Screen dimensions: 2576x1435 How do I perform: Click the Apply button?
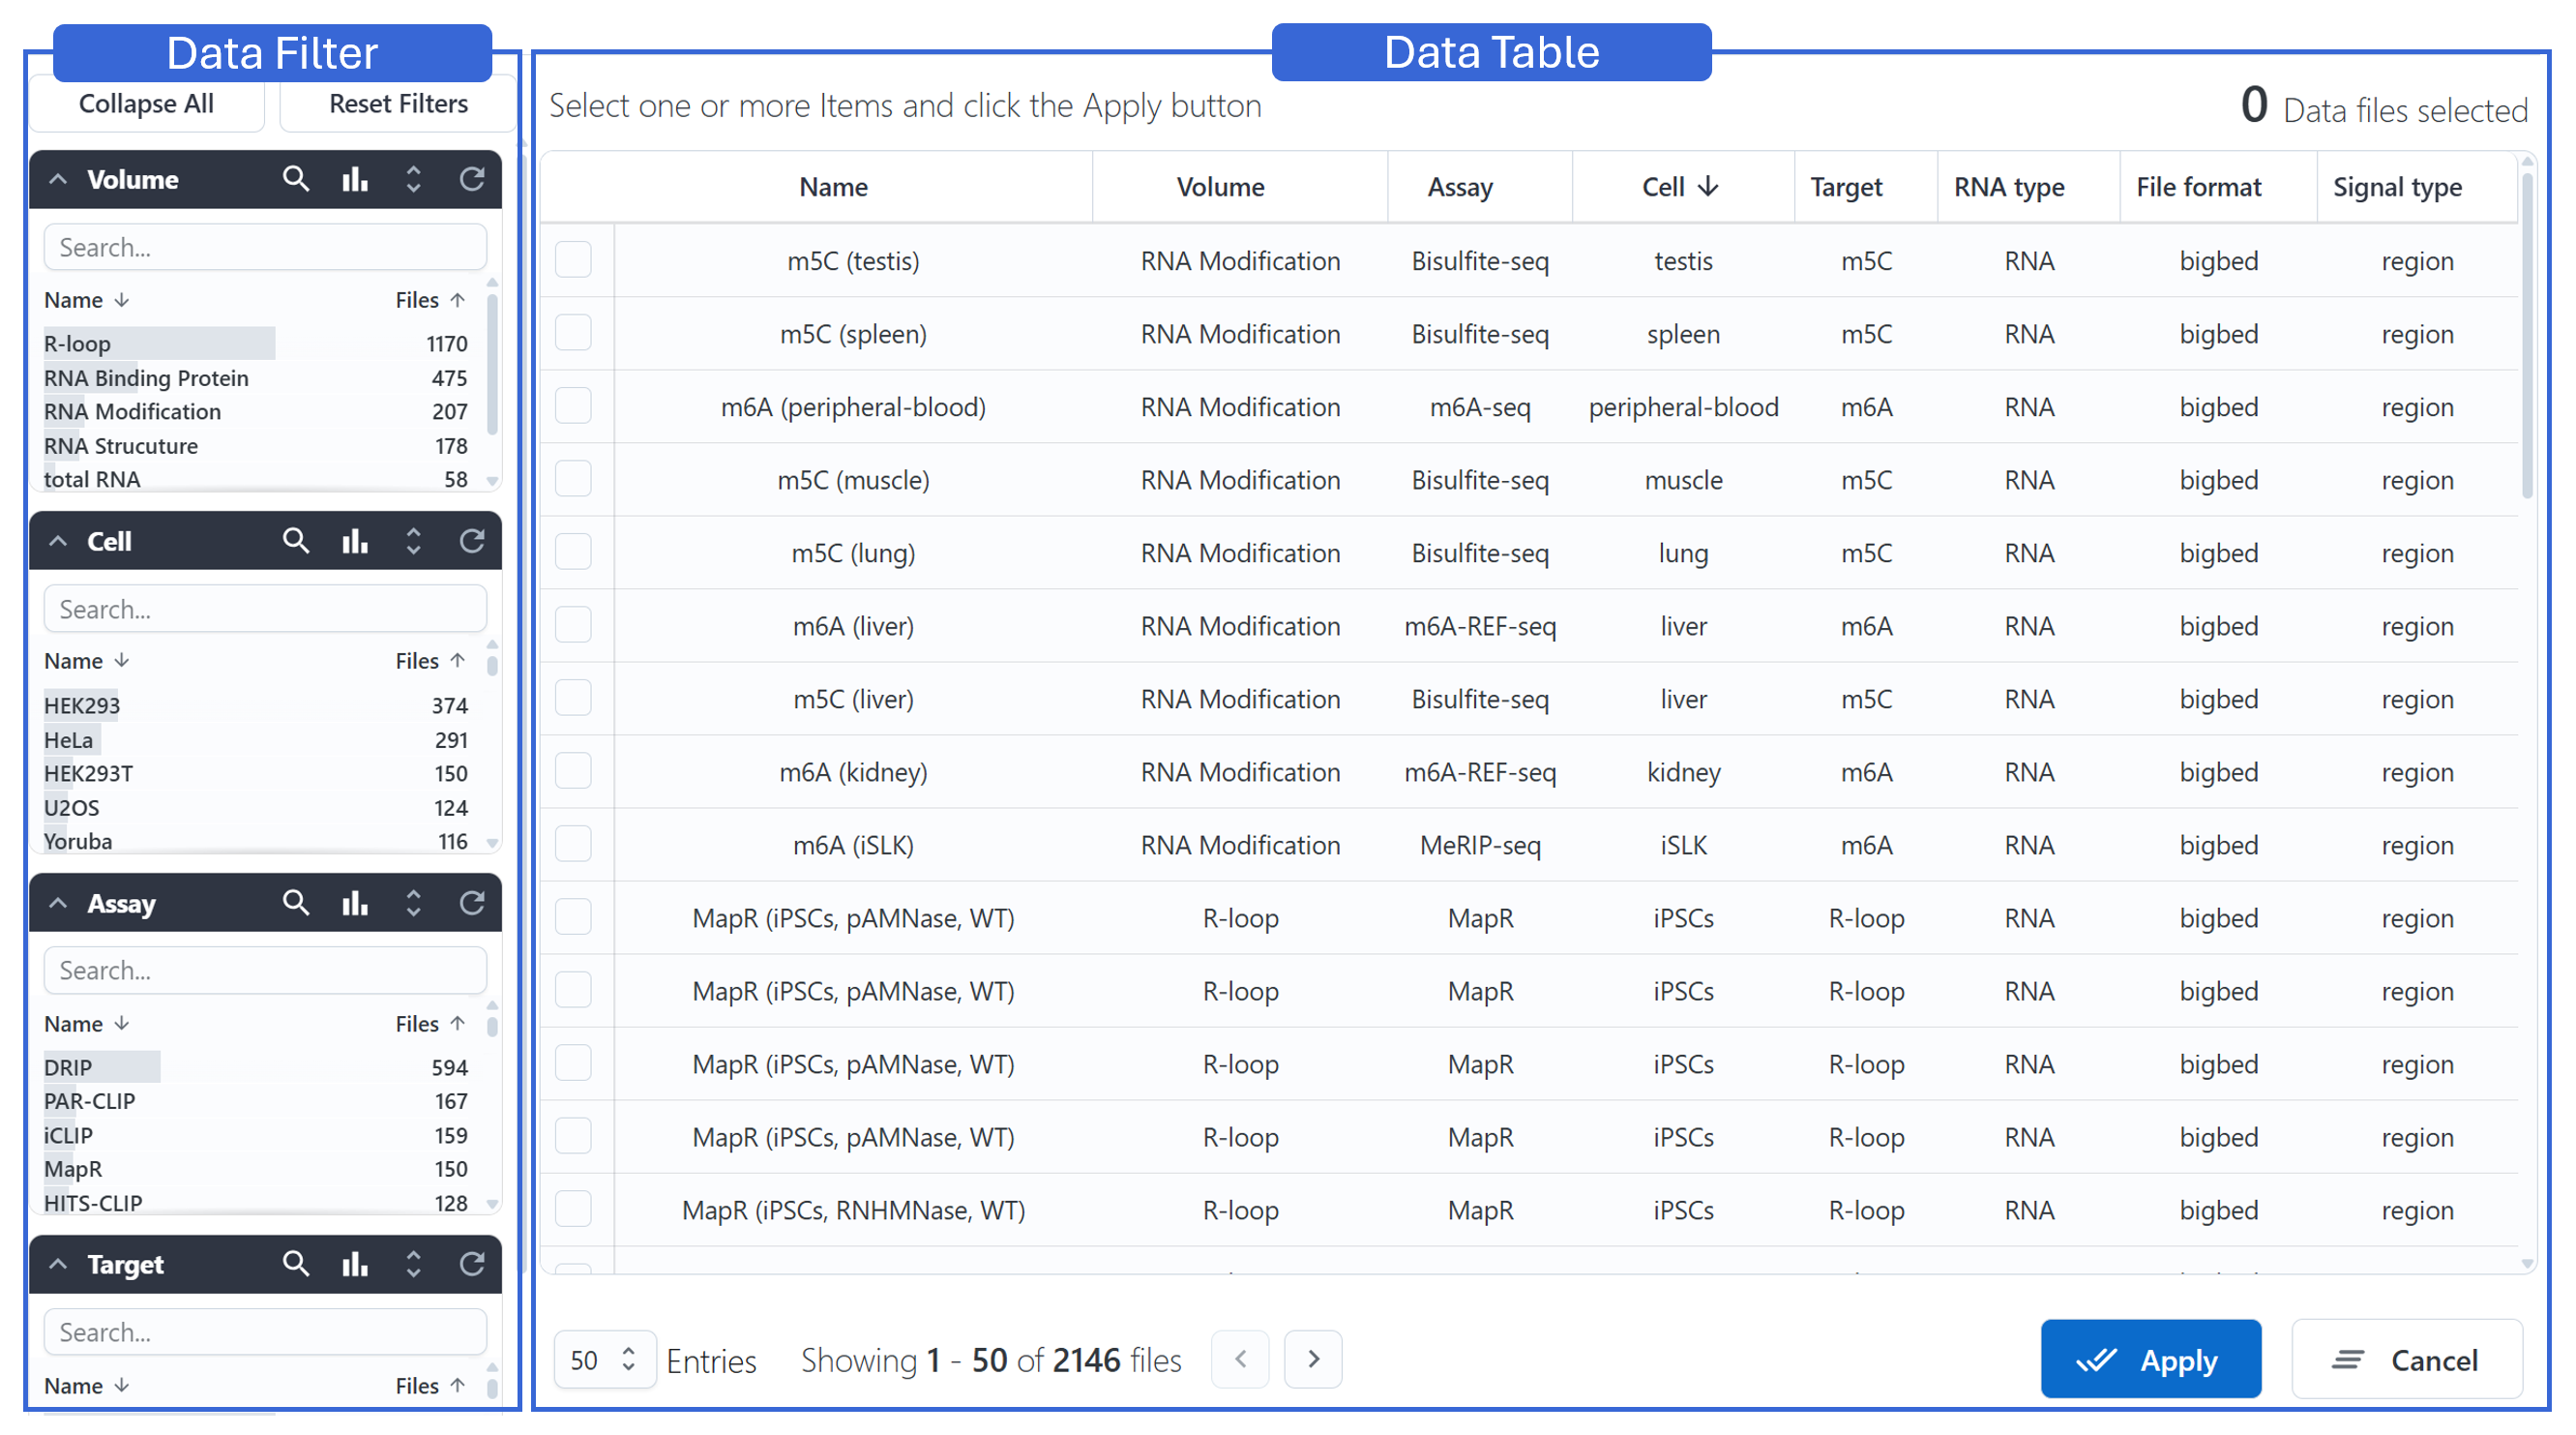pos(2150,1359)
